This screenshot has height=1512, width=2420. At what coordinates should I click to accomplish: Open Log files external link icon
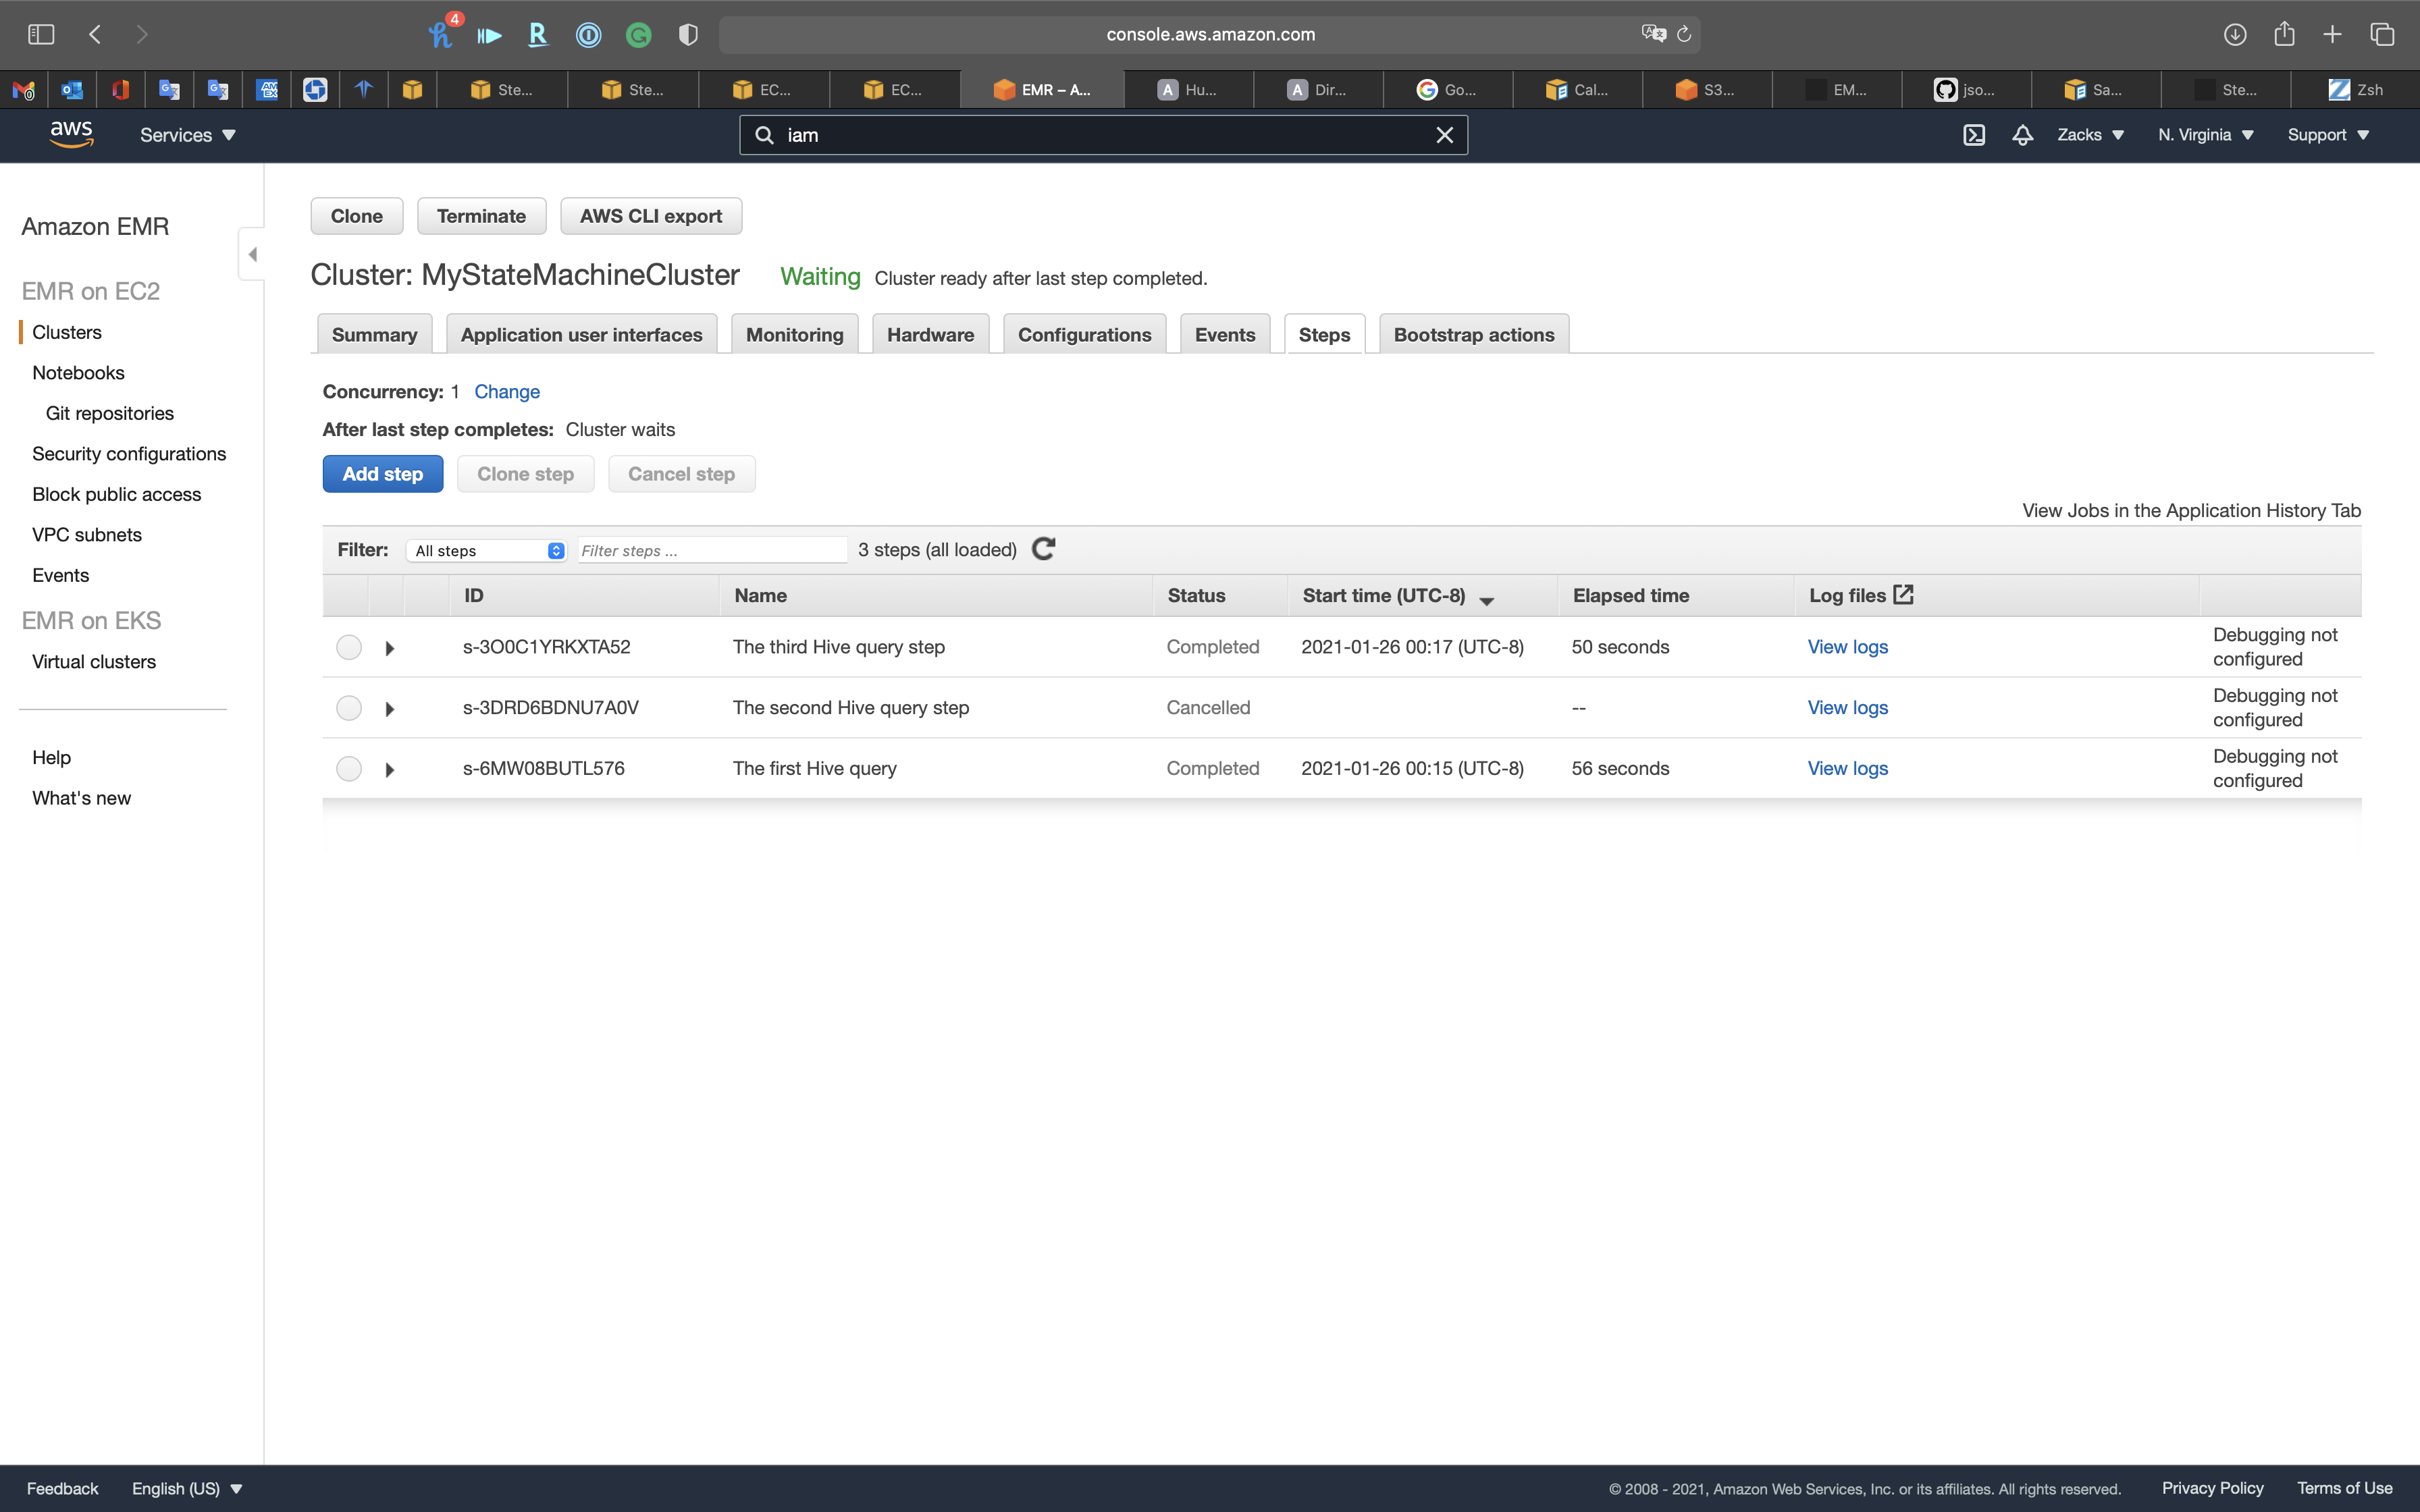(x=1904, y=595)
